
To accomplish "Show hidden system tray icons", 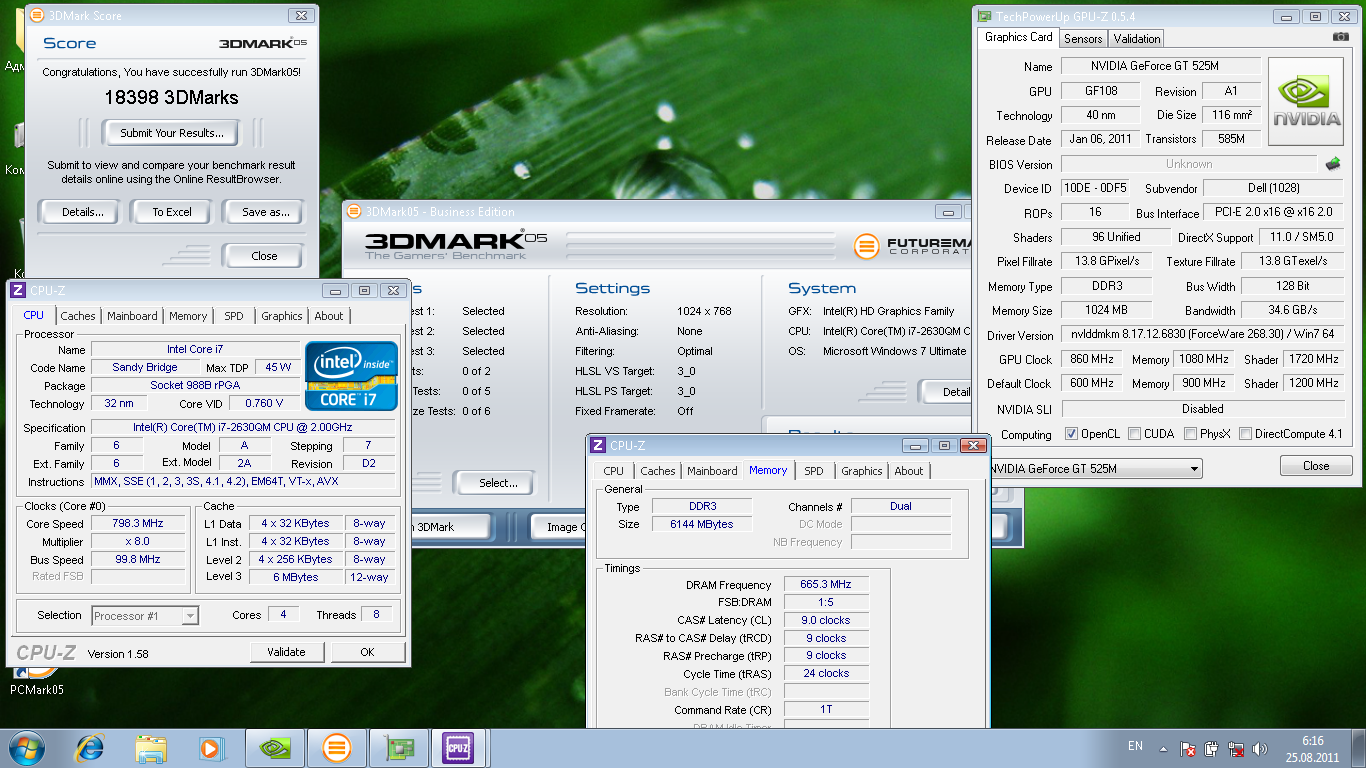I will pos(1163,748).
